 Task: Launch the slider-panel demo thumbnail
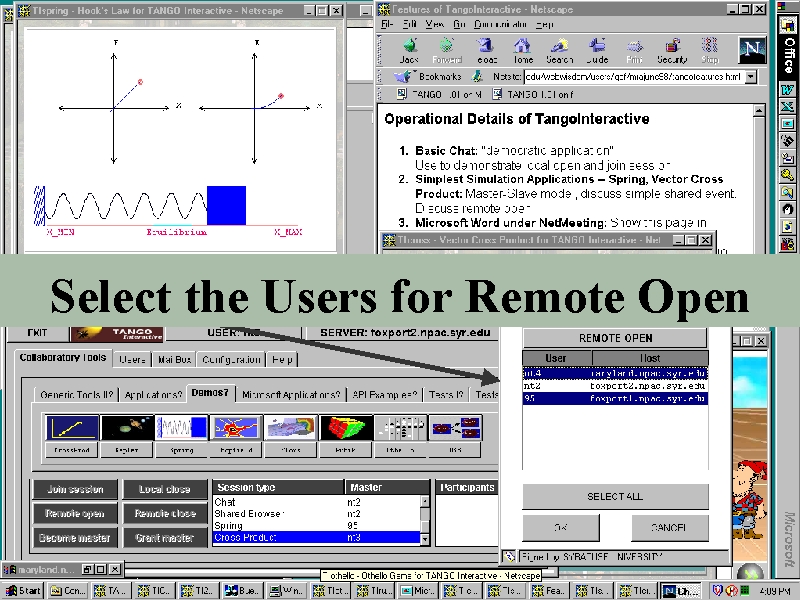coord(400,428)
